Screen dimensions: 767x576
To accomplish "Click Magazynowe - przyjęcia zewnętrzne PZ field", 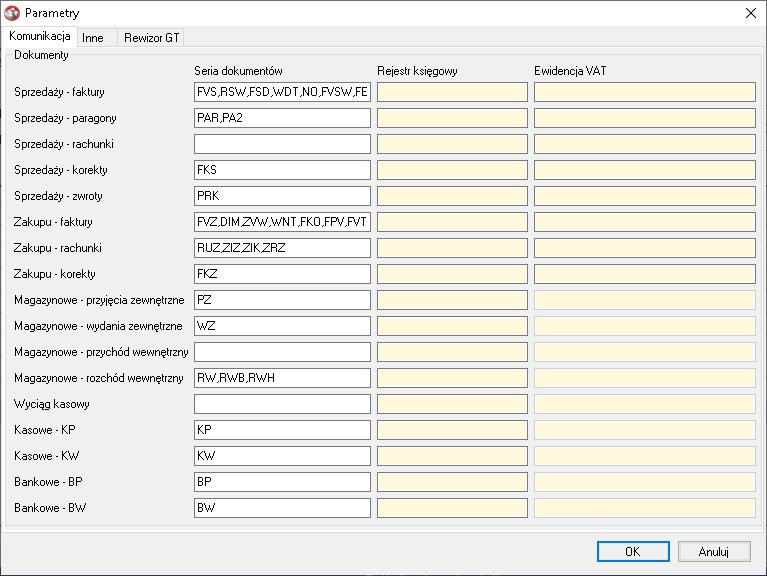I will [282, 300].
